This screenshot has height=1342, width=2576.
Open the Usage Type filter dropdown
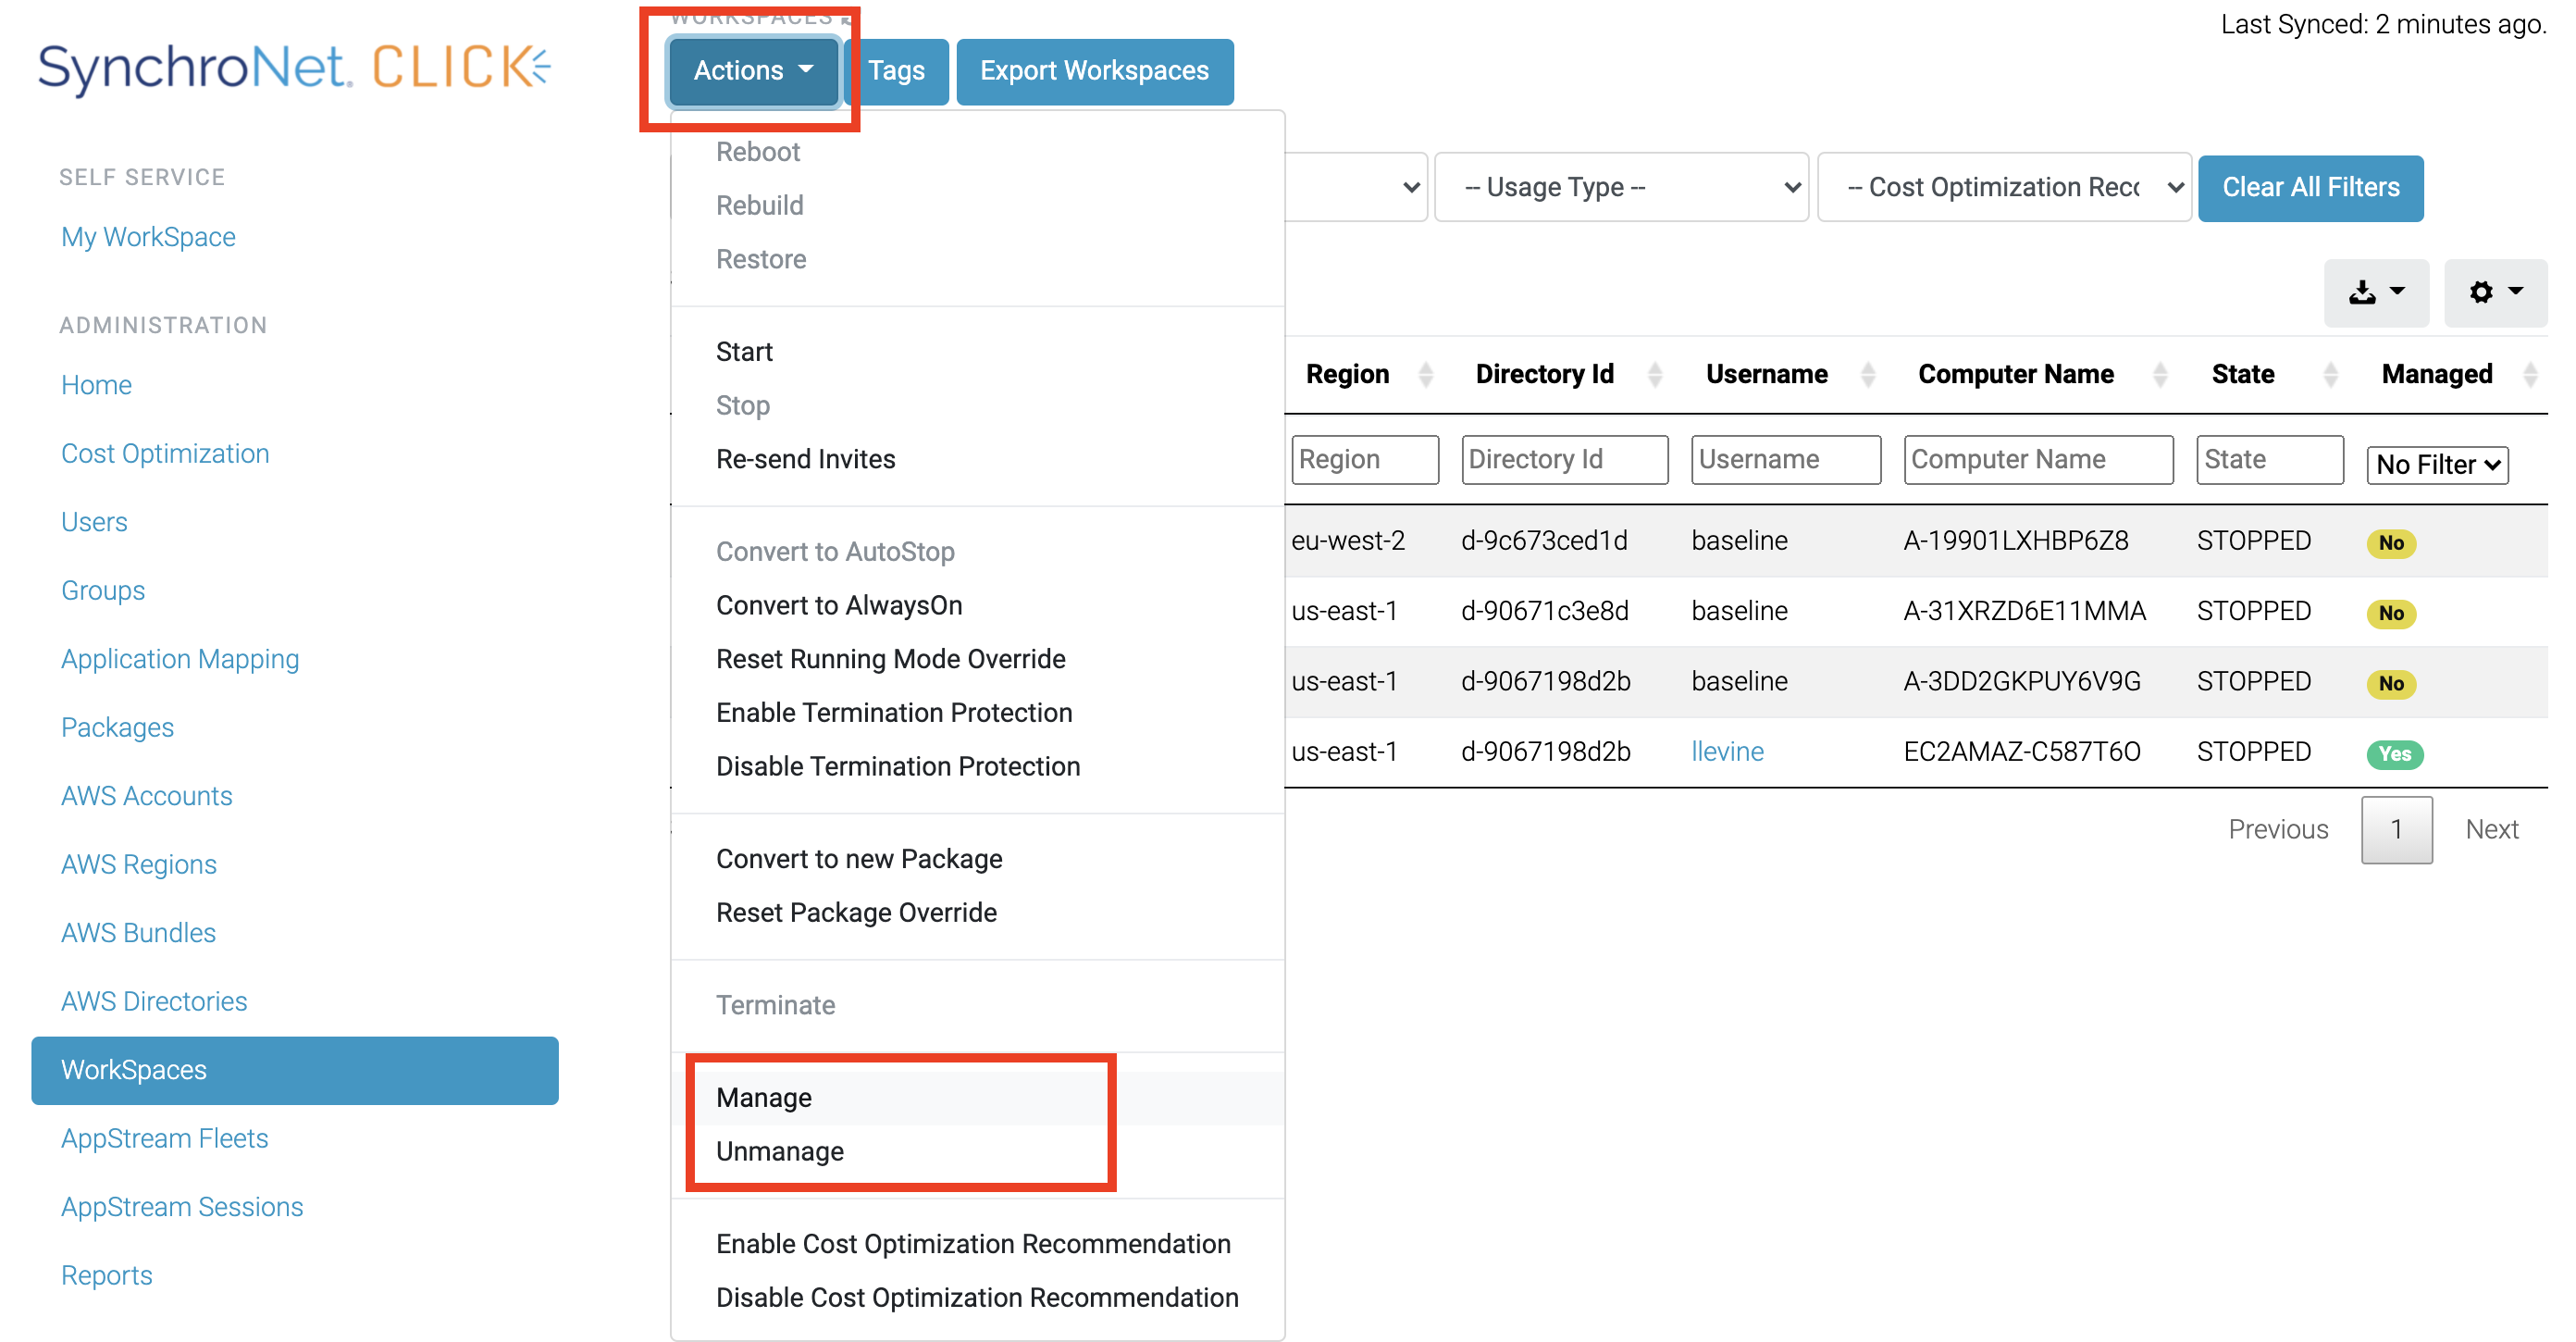pyautogui.click(x=1621, y=187)
